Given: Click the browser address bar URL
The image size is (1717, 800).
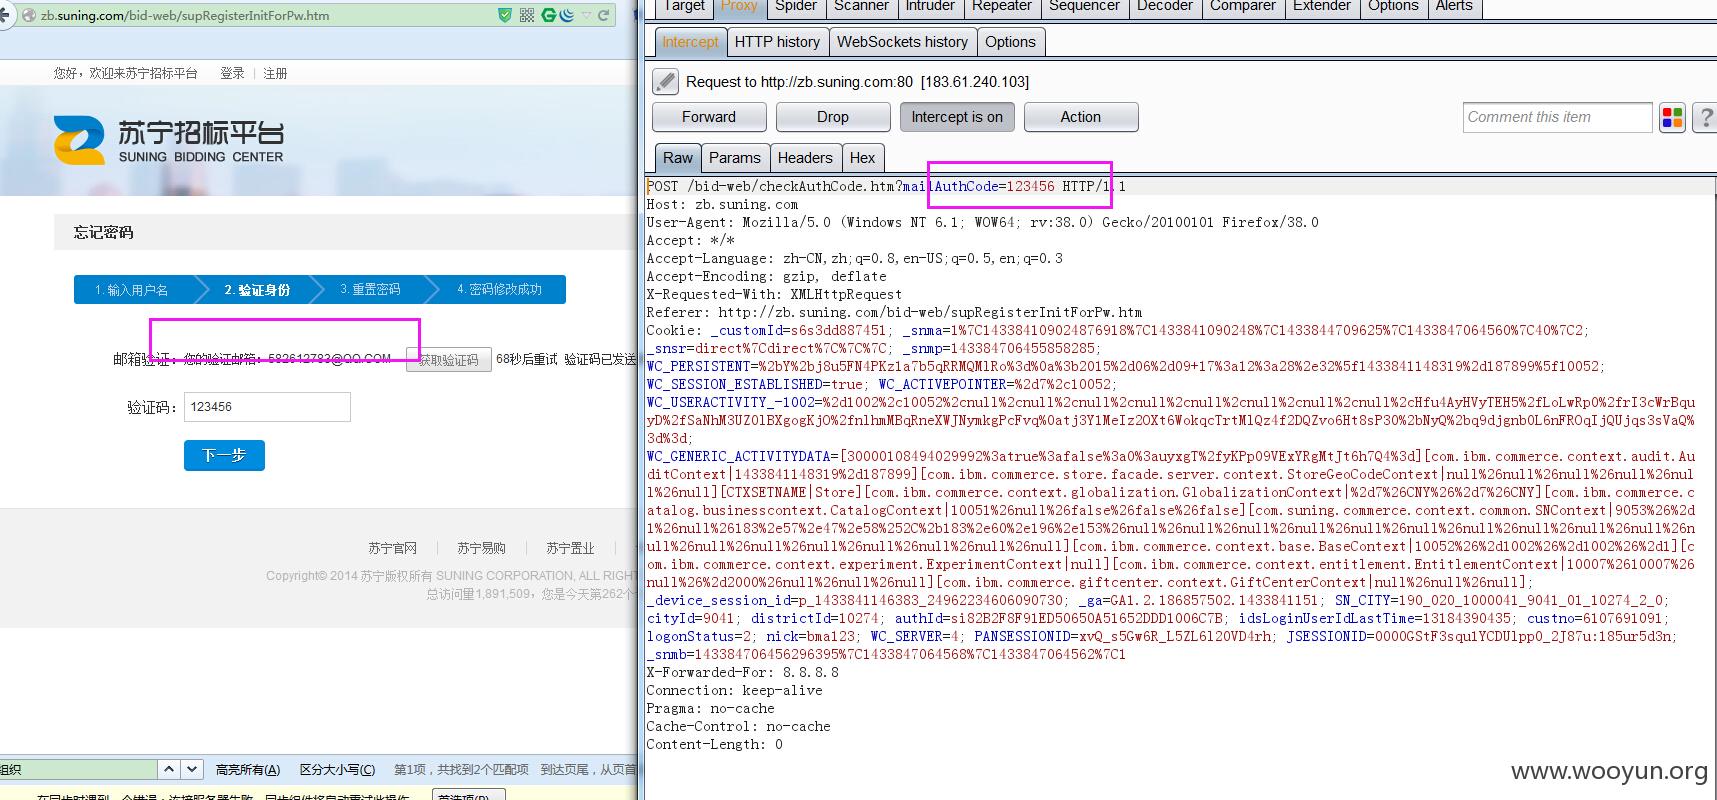Looking at the screenshot, I should (x=185, y=16).
